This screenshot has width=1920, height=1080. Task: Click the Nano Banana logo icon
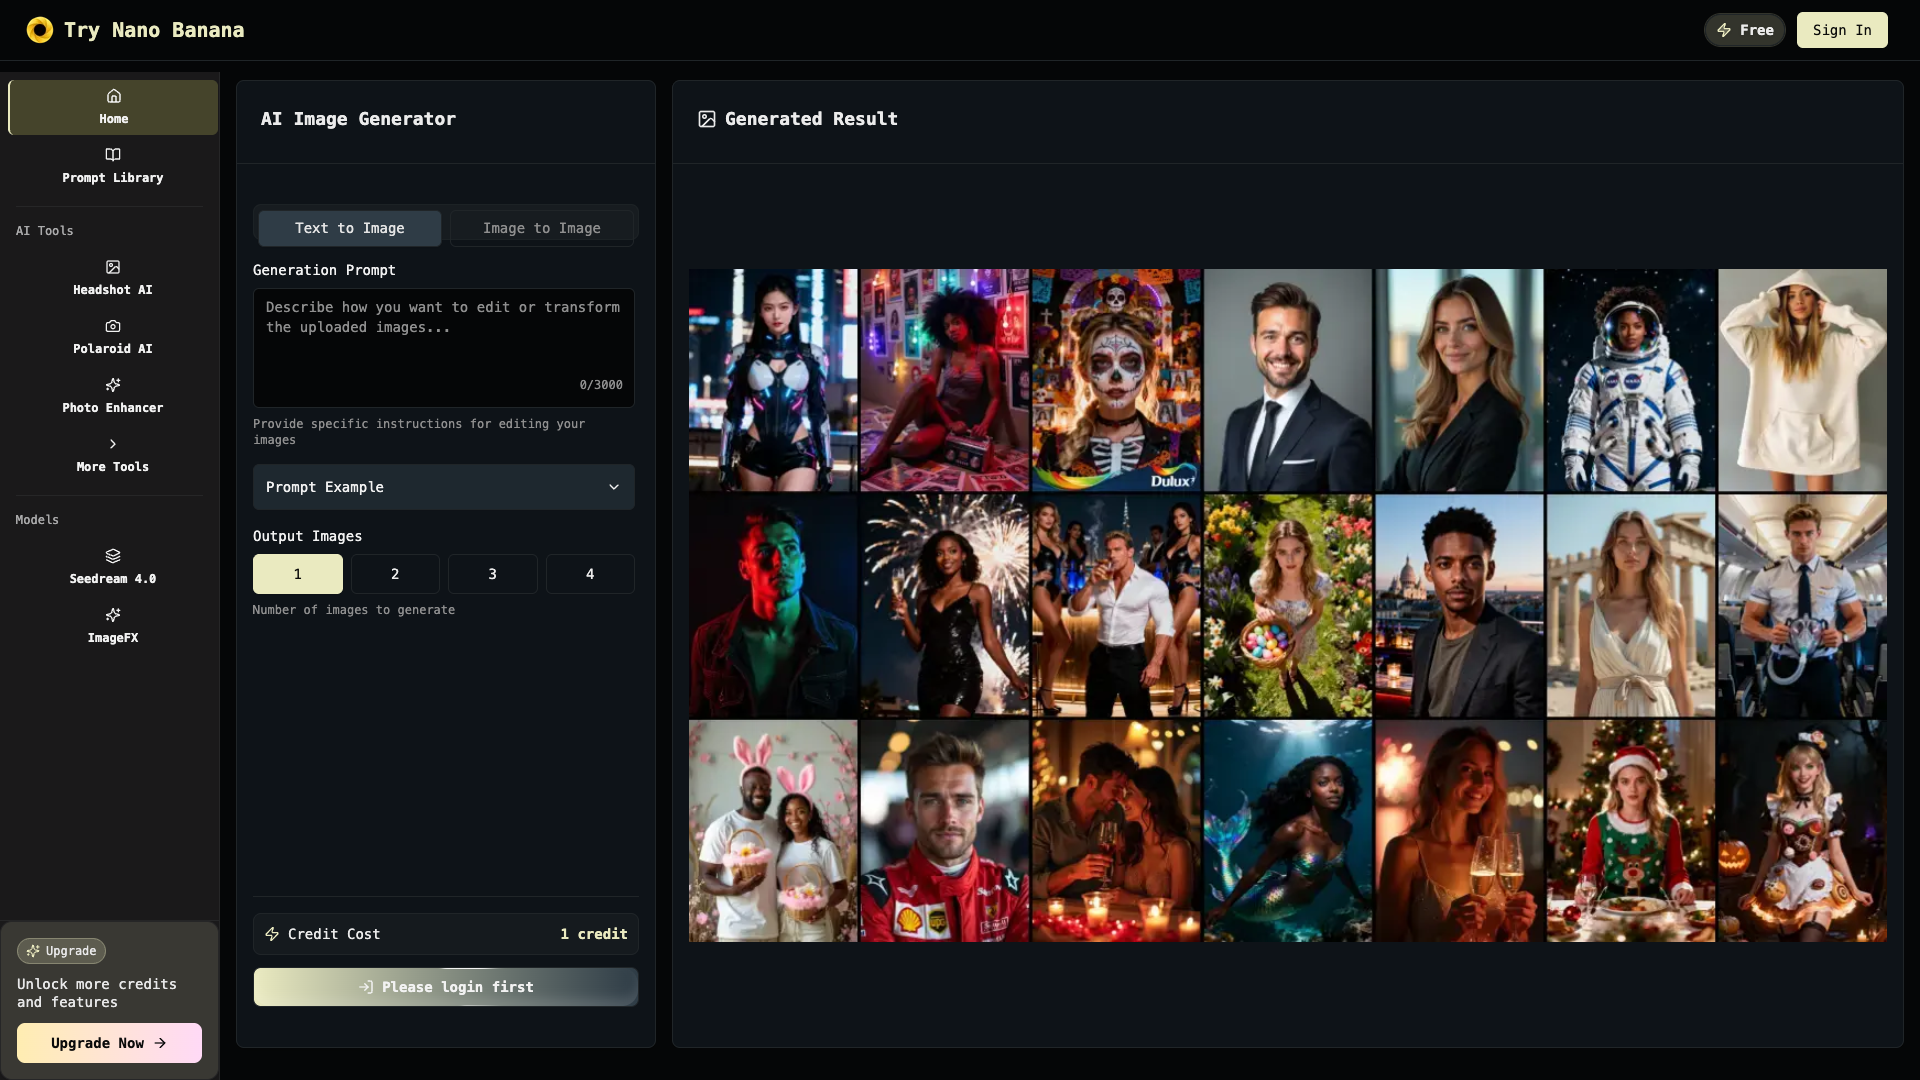tap(40, 30)
